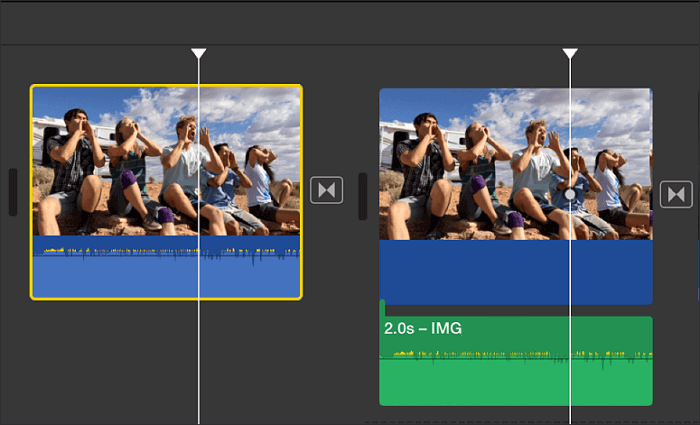
Task: Click the dark trim handle left of the second video clip
Action: pos(363,195)
